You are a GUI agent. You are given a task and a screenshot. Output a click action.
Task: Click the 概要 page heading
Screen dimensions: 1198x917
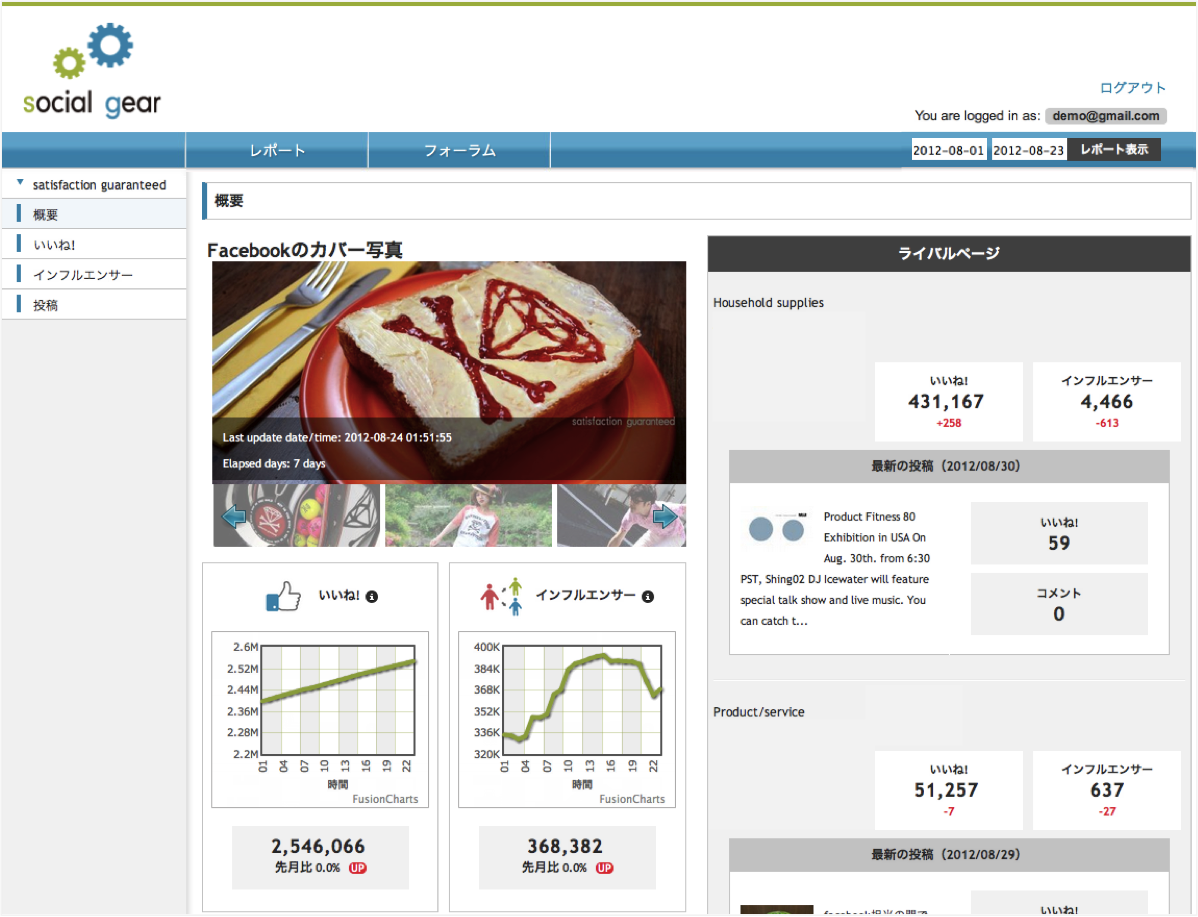229,201
